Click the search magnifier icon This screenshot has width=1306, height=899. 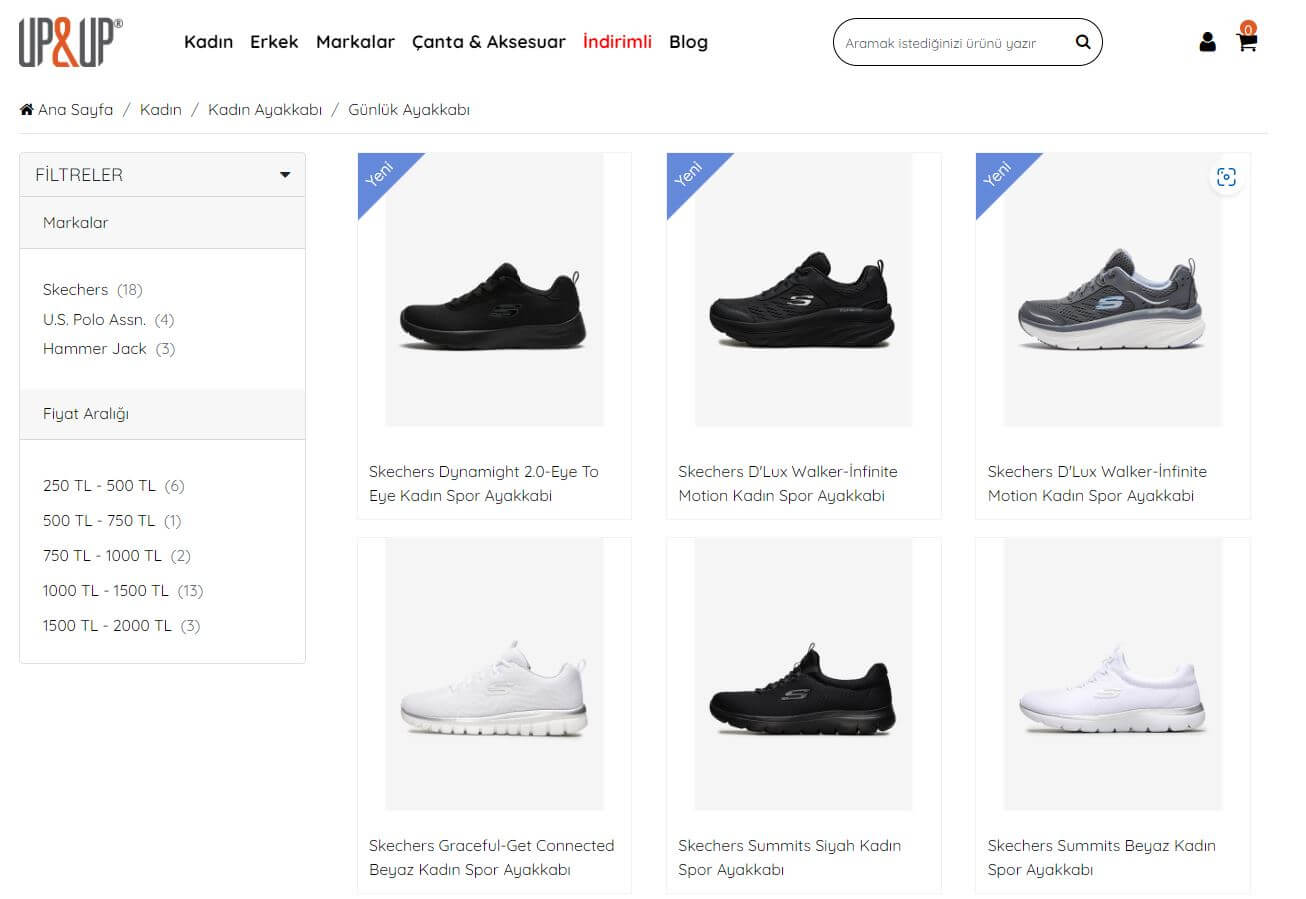pos(1082,42)
